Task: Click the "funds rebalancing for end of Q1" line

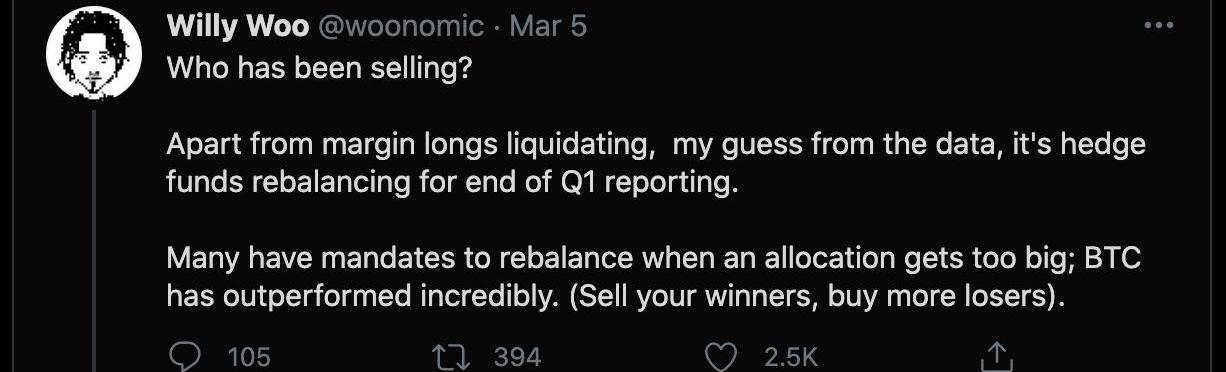Action: 451,185
